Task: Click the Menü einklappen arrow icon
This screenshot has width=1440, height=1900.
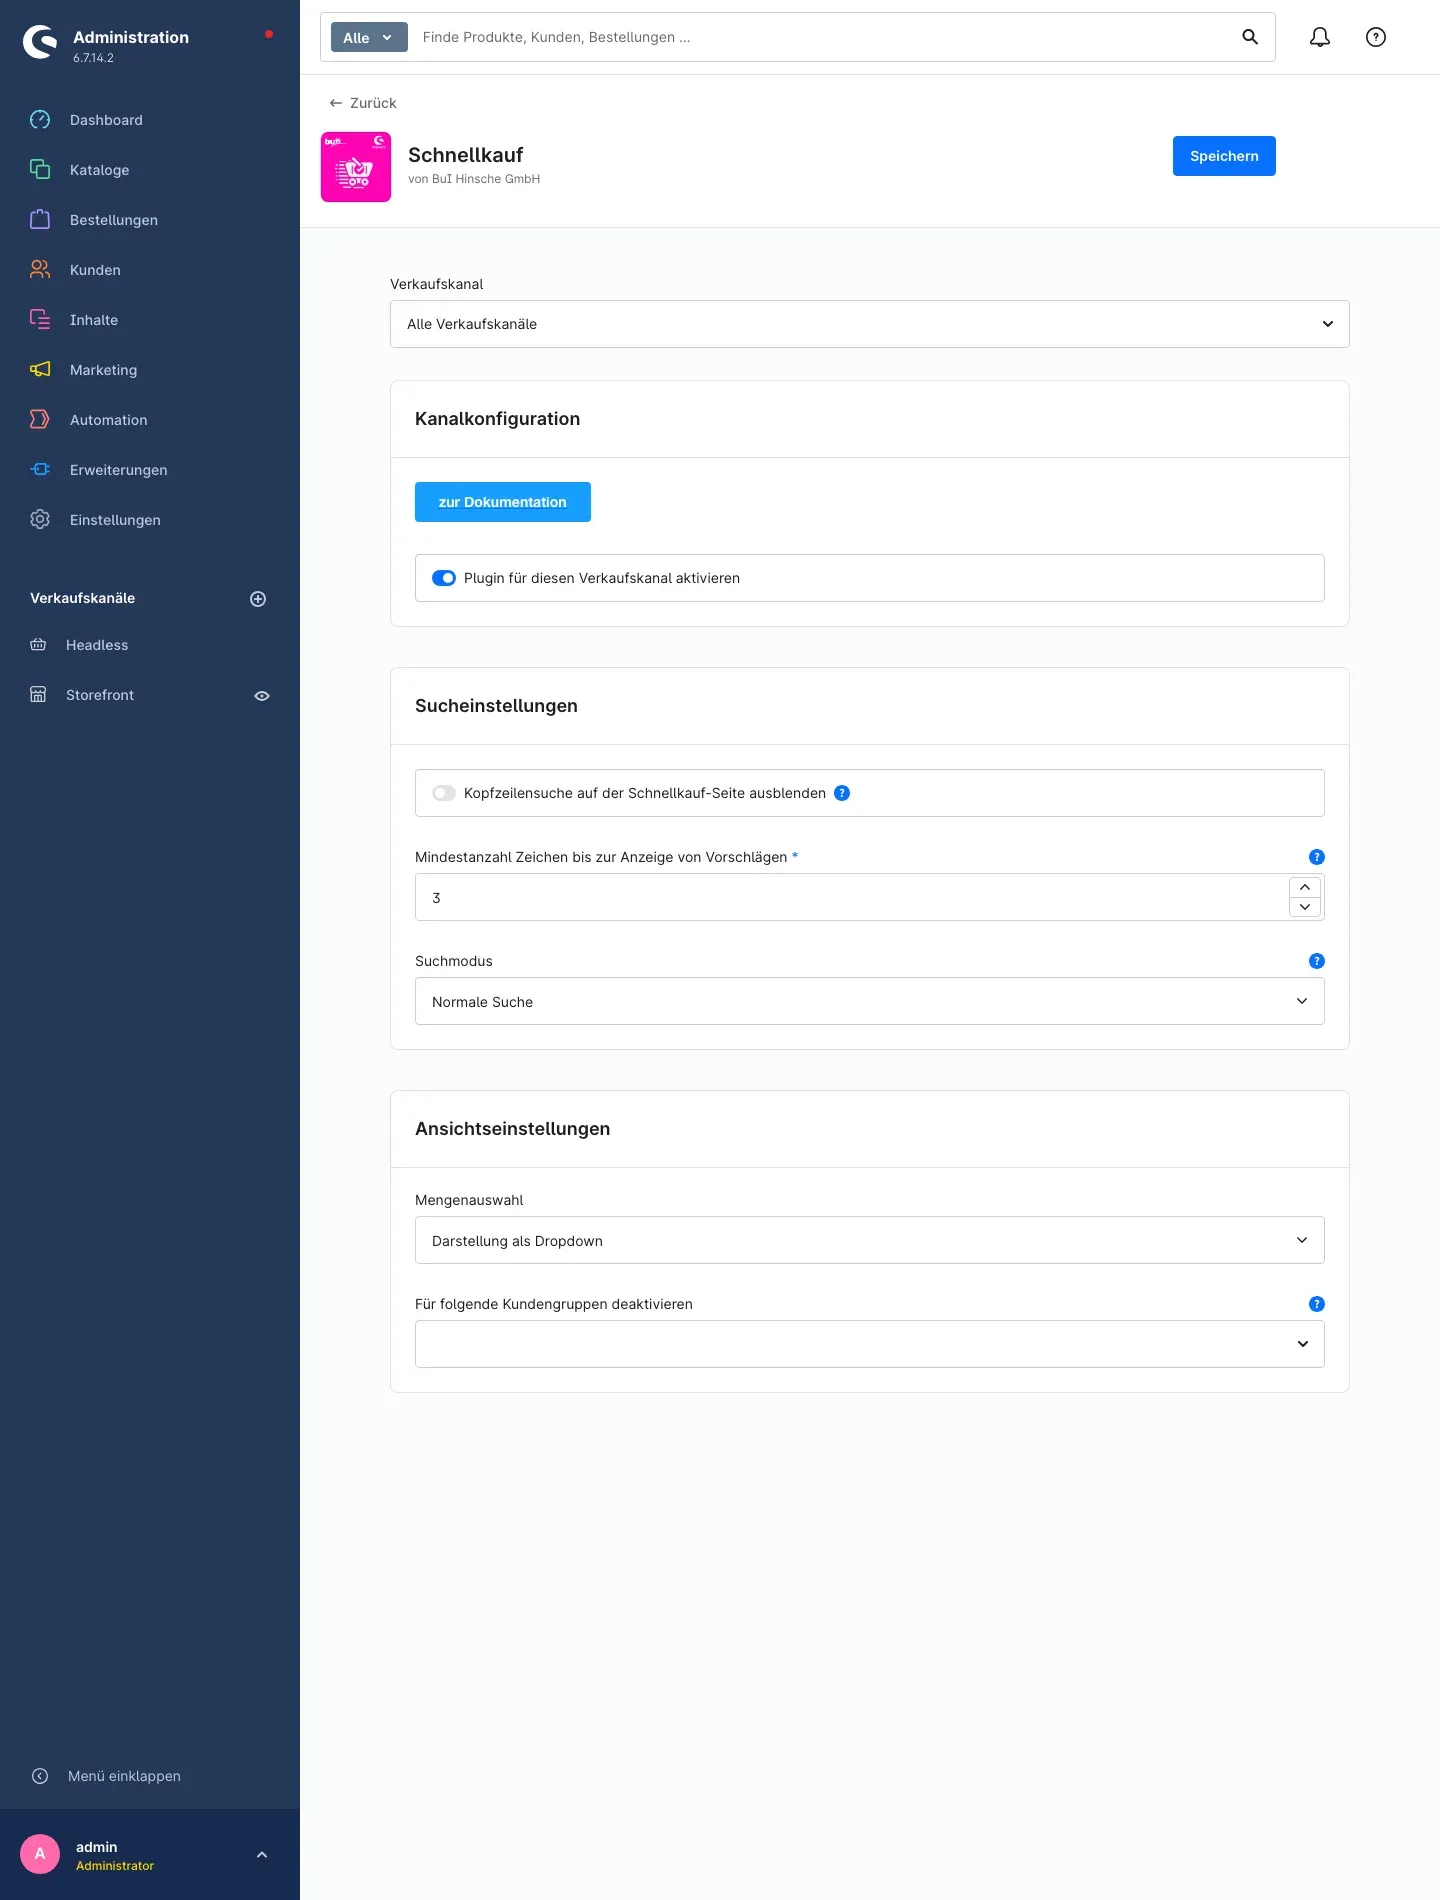Action: pos(40,1776)
